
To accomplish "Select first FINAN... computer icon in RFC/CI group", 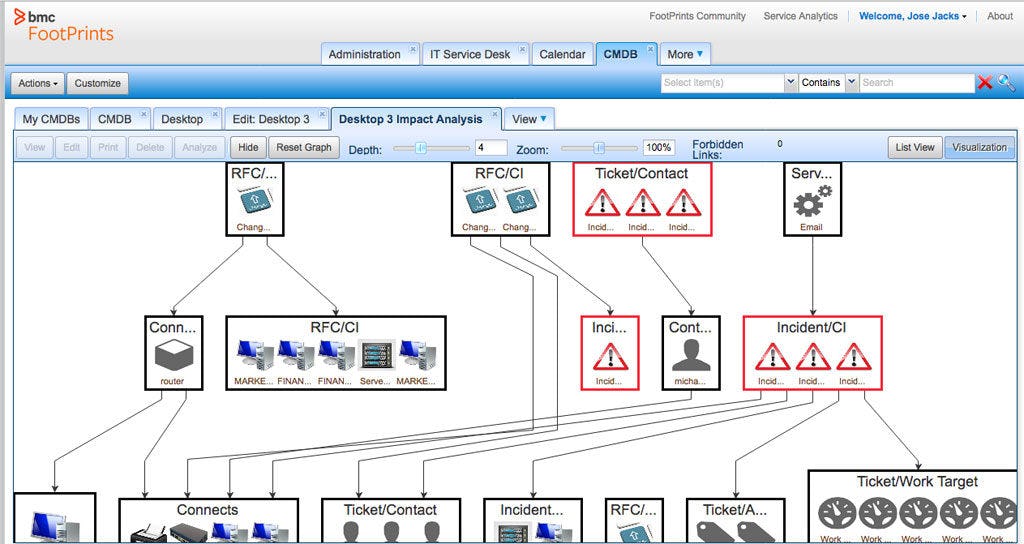I will coord(295,356).
